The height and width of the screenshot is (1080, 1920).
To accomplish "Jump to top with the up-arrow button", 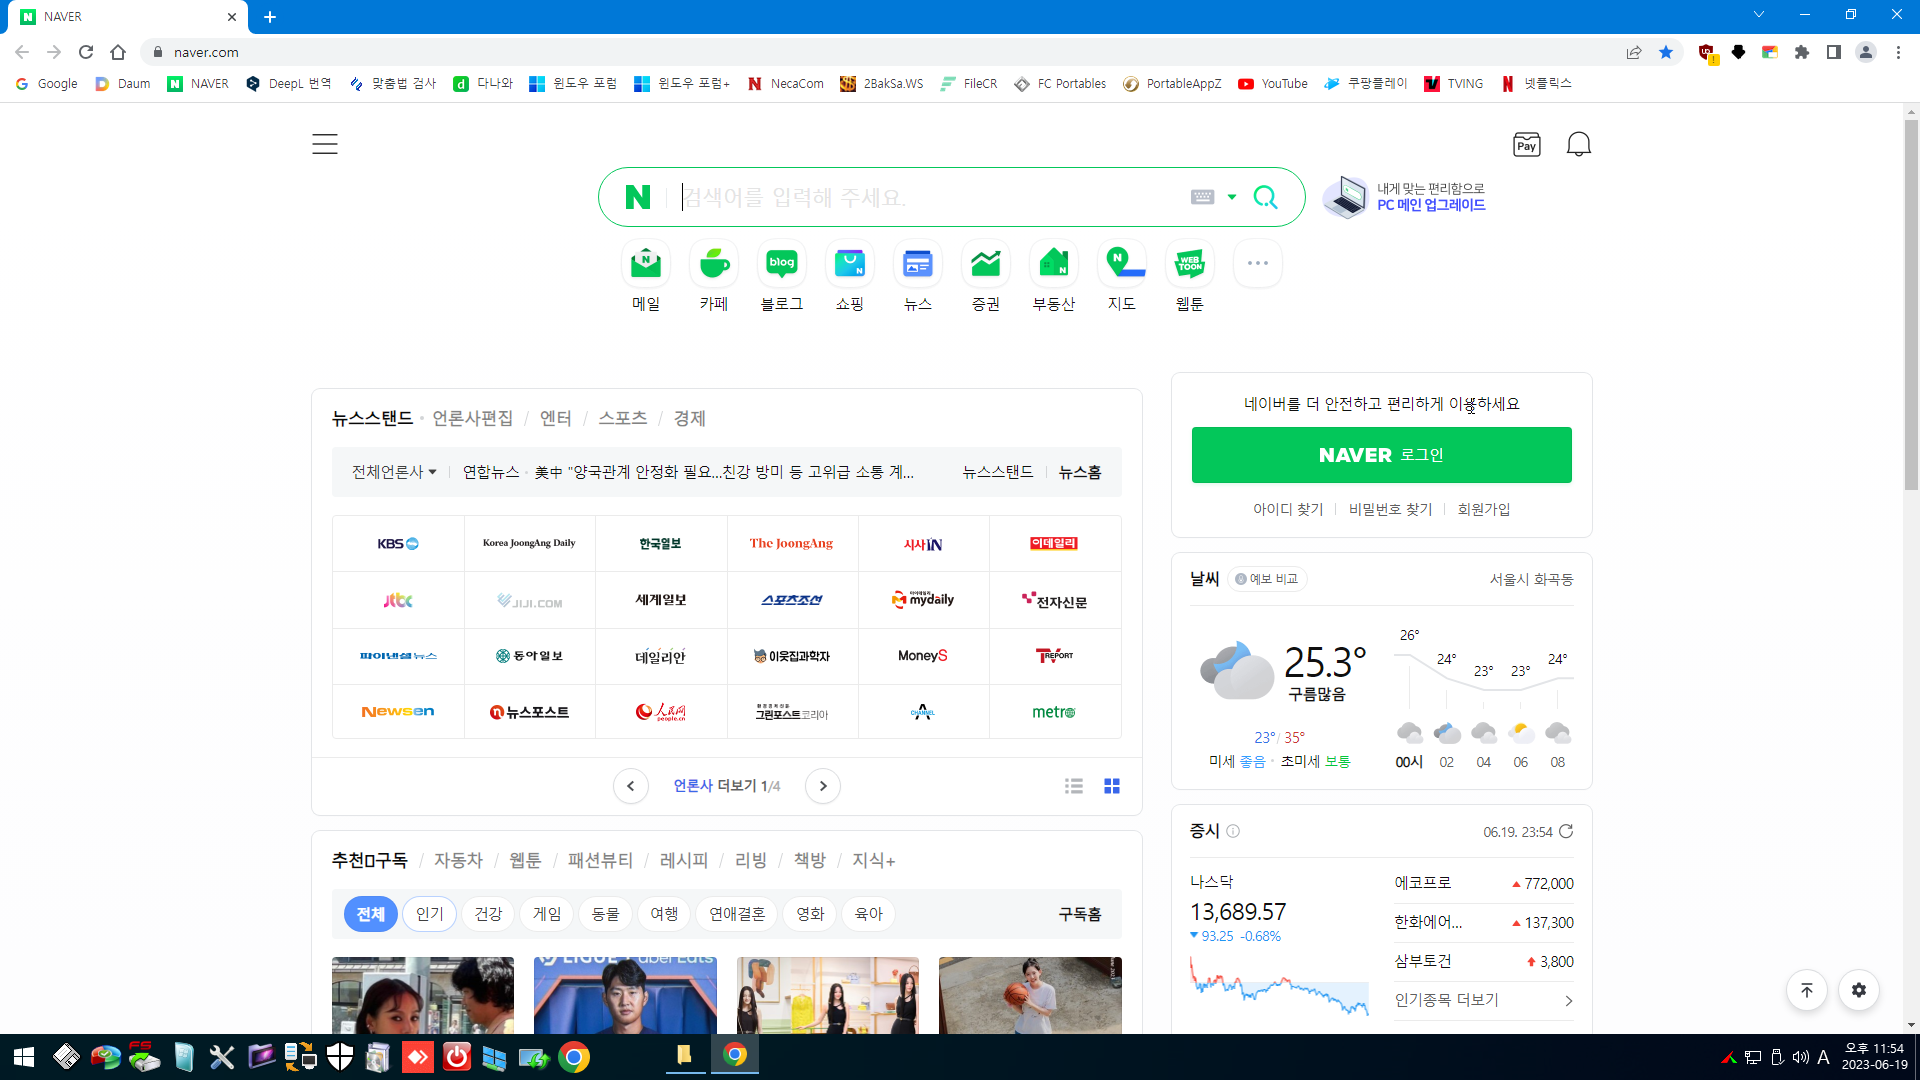I will (1807, 990).
